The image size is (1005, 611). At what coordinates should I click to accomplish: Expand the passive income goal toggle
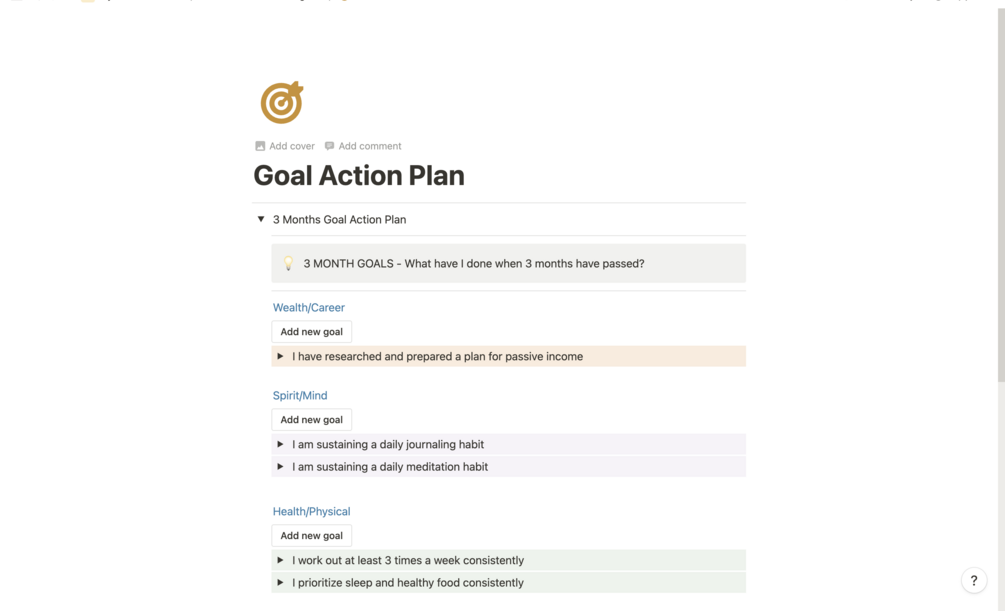[x=280, y=356]
